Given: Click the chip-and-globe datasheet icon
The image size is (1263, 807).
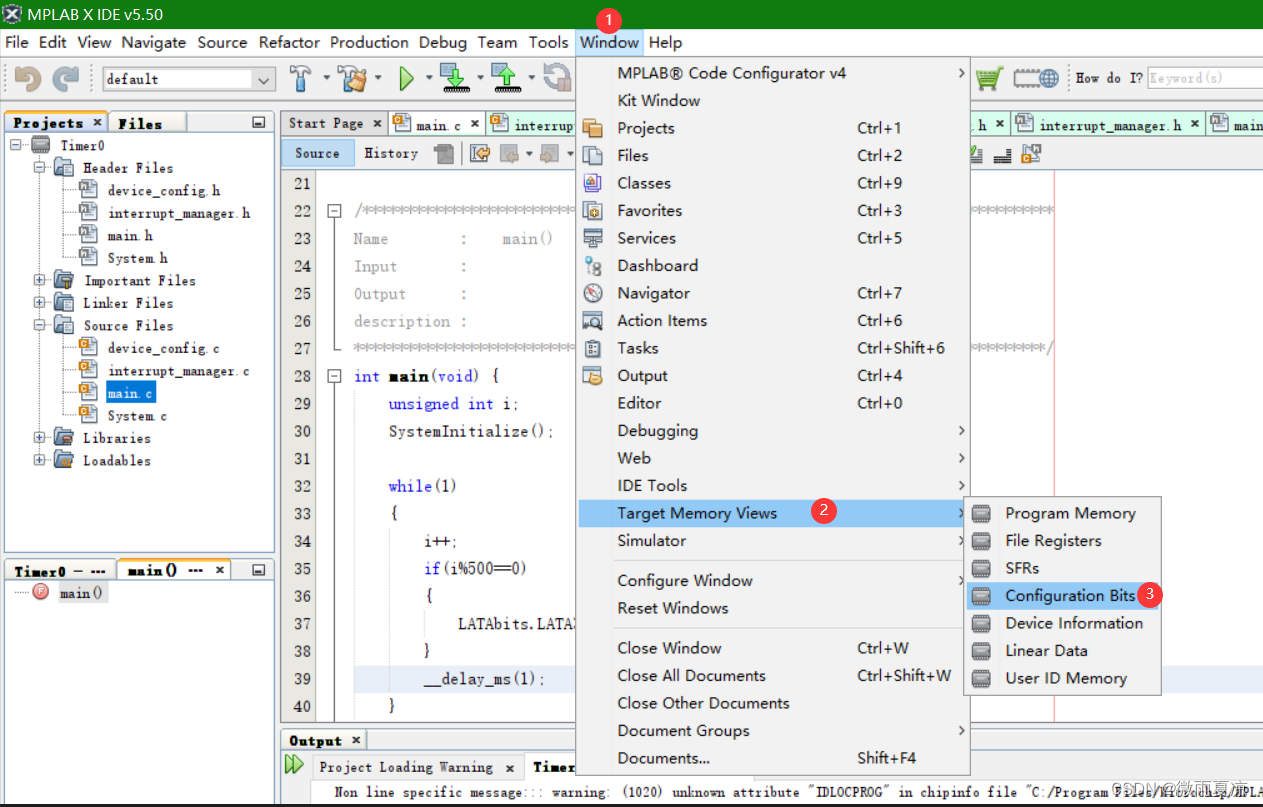Looking at the screenshot, I should (x=1035, y=78).
